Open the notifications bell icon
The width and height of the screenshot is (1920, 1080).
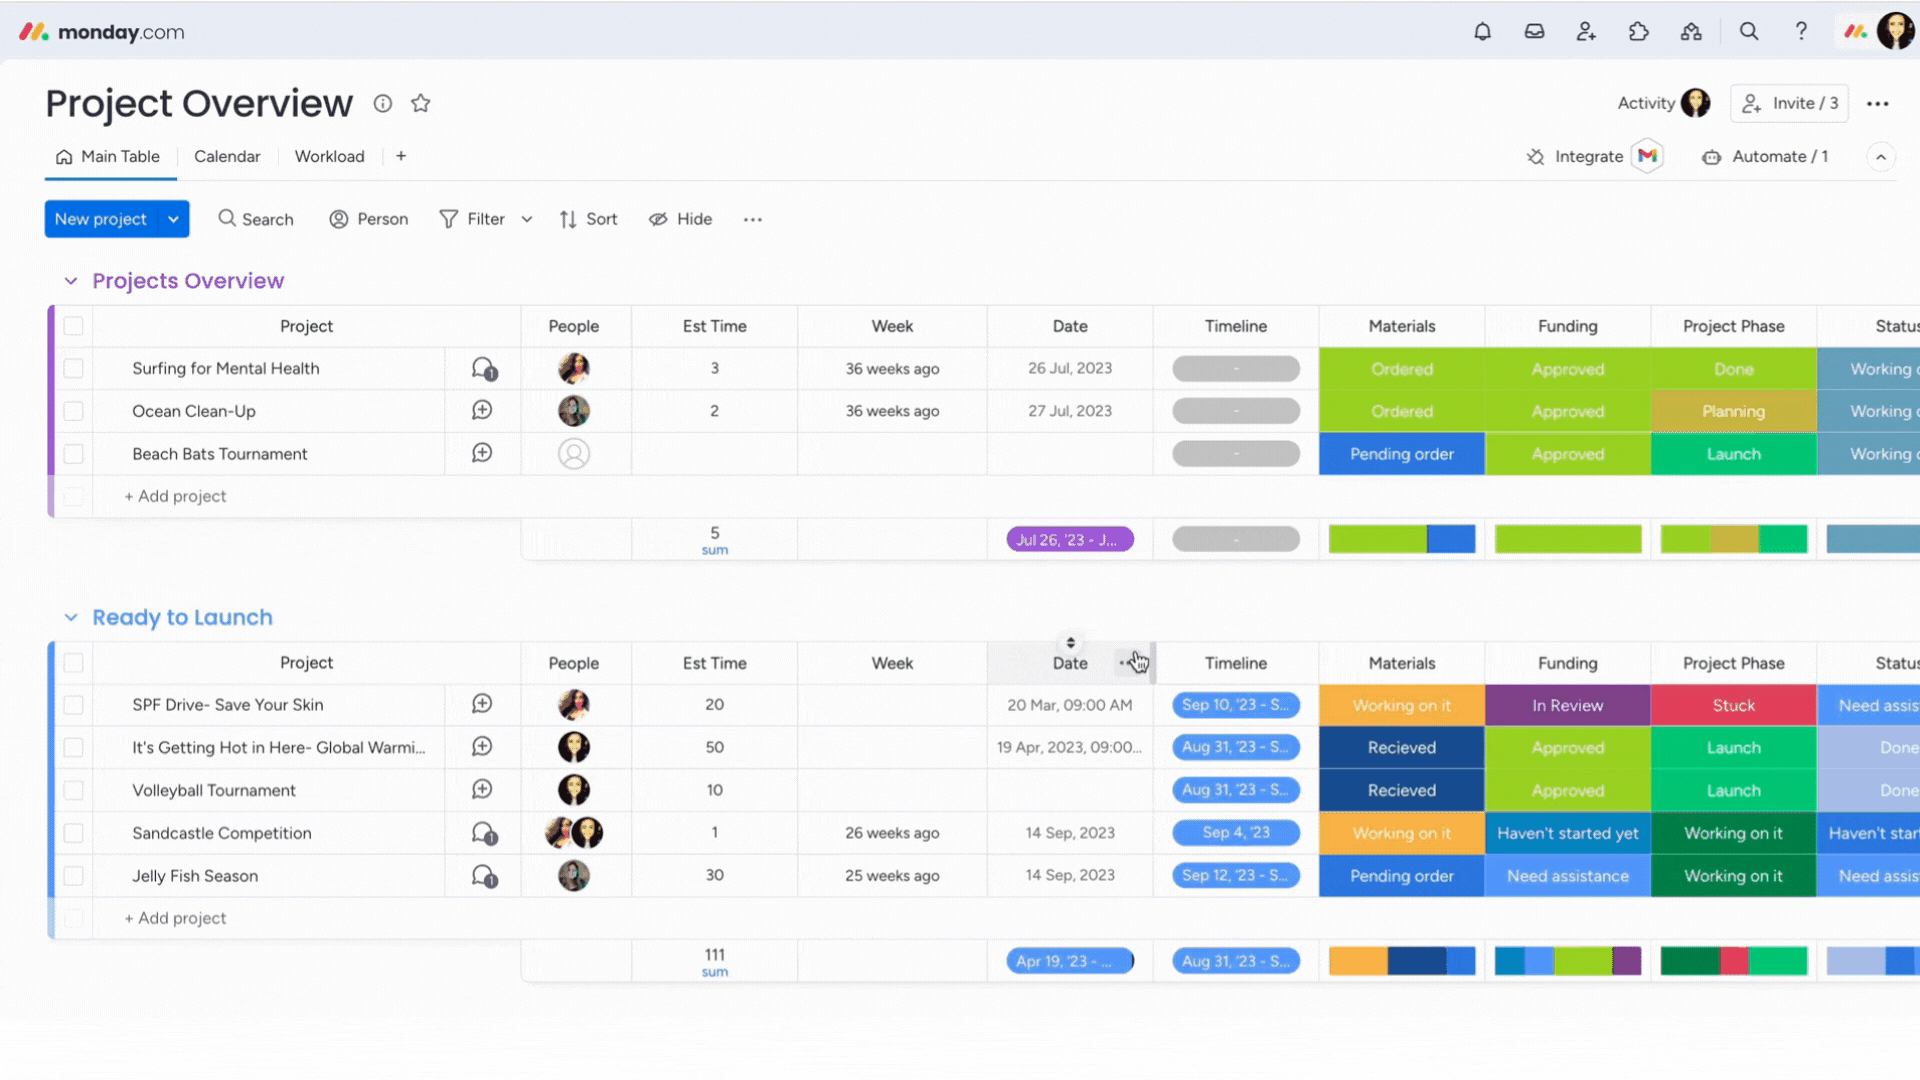point(1482,32)
